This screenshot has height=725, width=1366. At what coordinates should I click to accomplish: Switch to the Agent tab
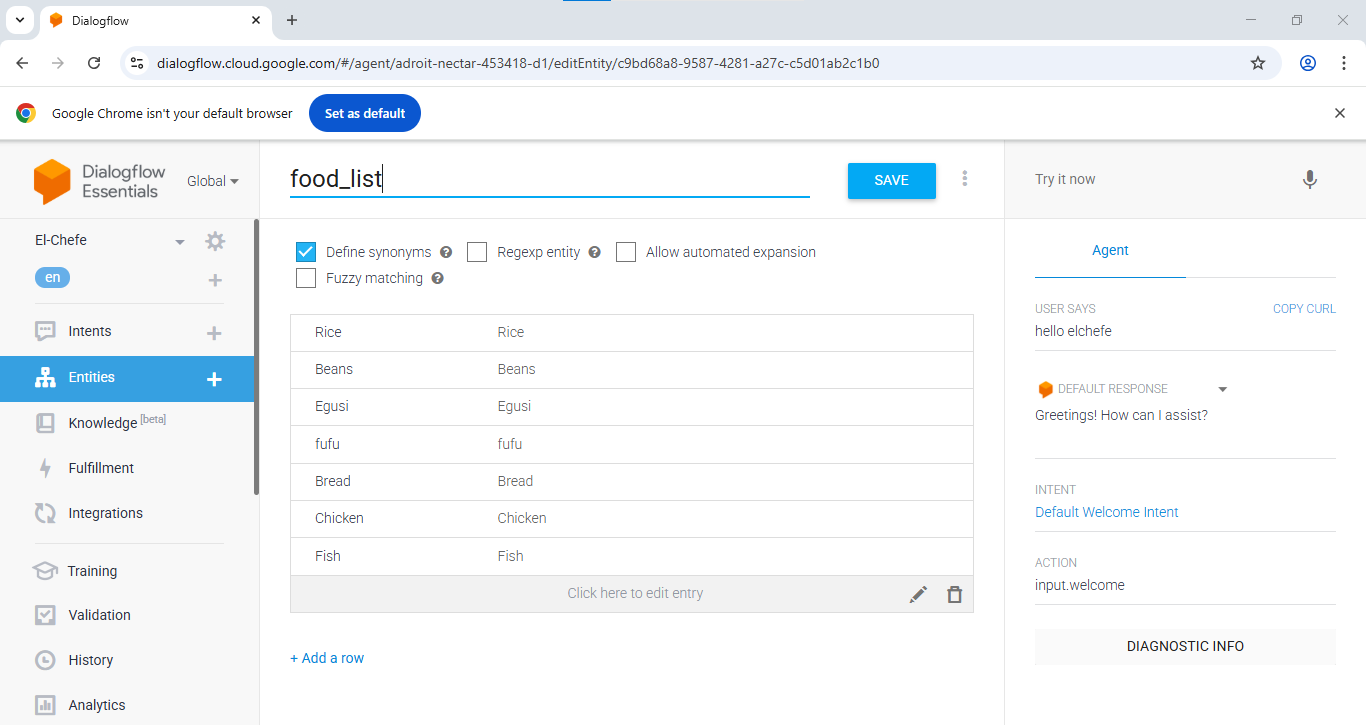click(x=1110, y=250)
